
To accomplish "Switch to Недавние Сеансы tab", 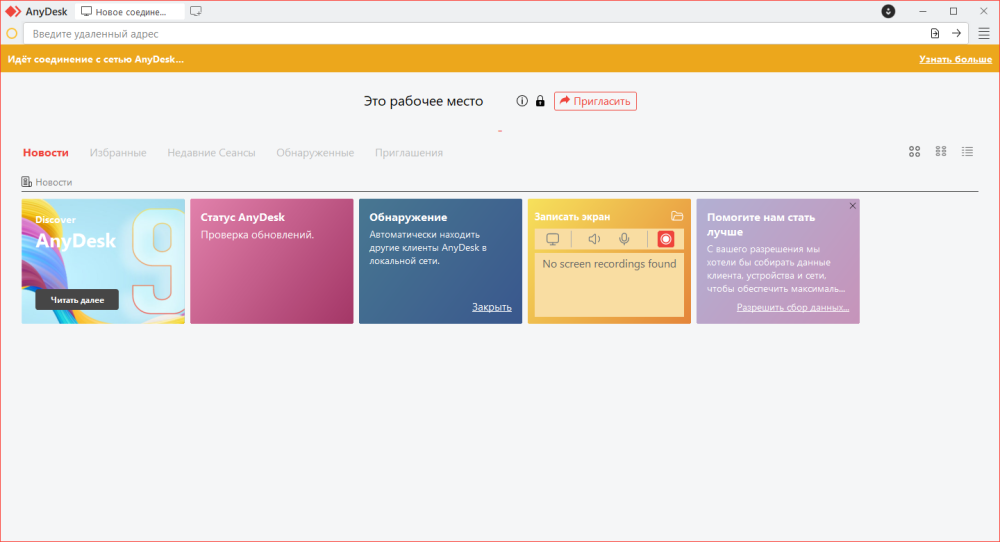I will [211, 153].
